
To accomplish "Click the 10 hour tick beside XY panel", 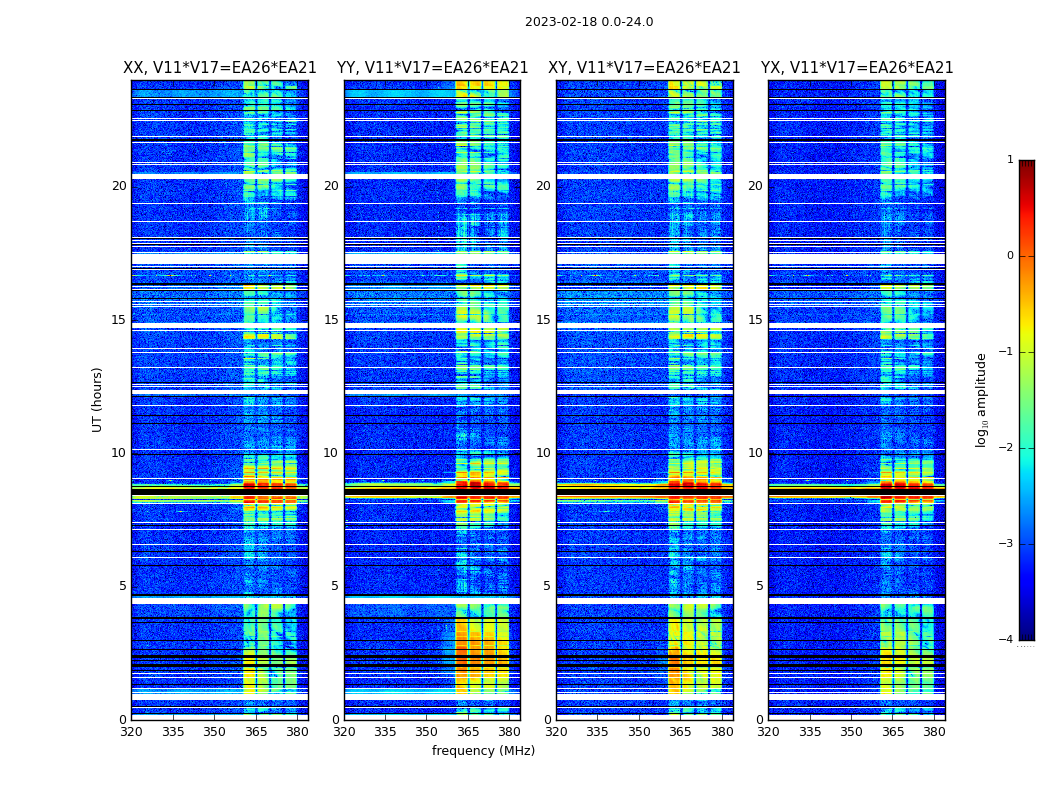I will pos(543,453).
